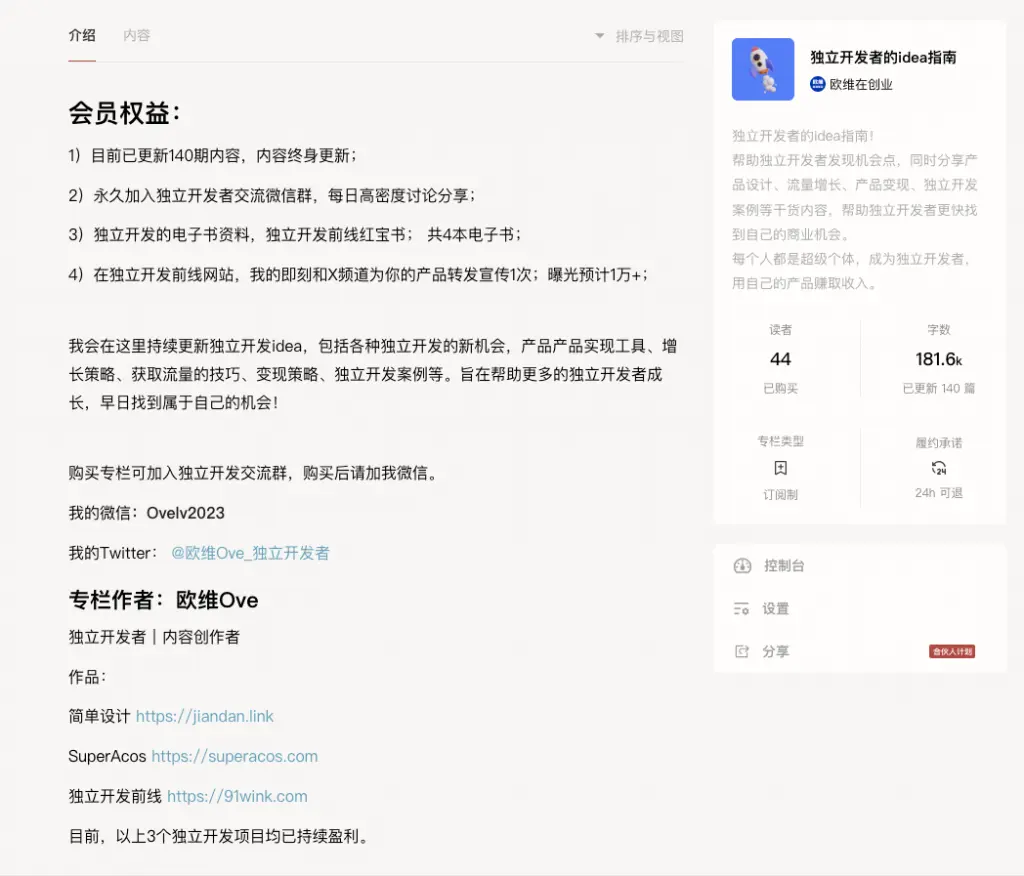The height and width of the screenshot is (876, 1024).
Task: Open the jiandan.link website link
Action: pos(204,716)
